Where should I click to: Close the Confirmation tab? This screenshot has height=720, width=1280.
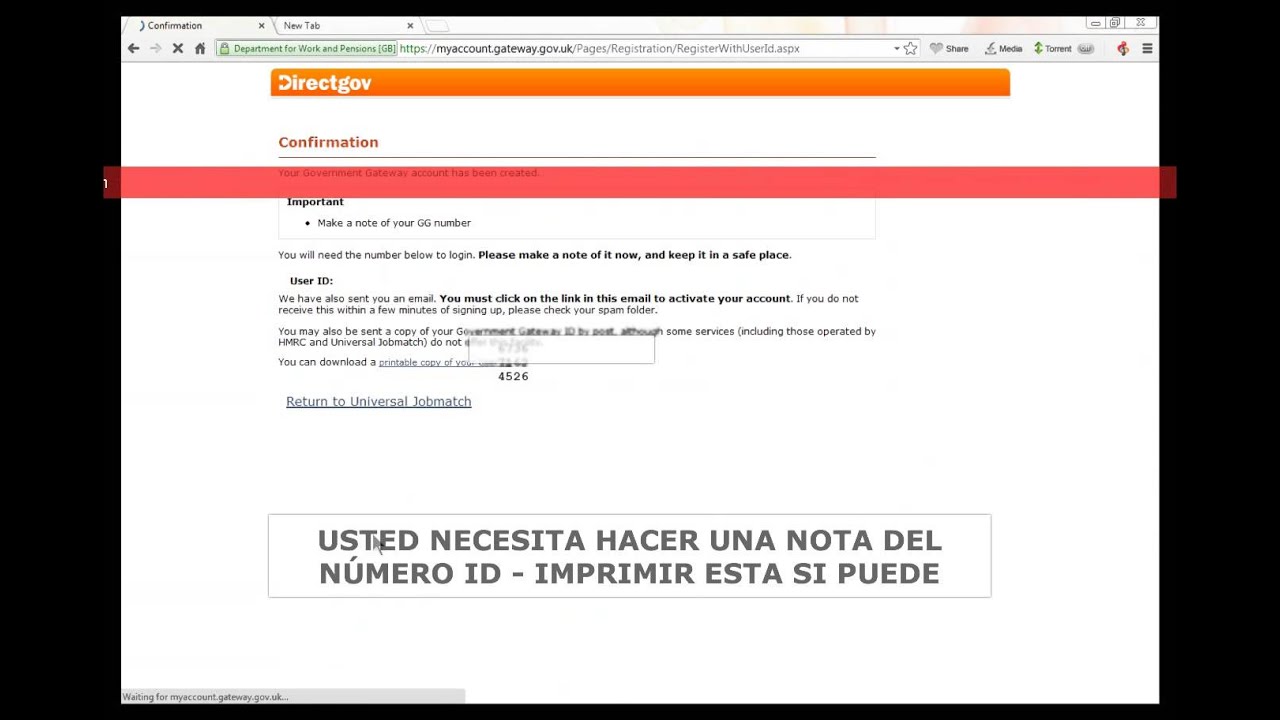coord(262,26)
